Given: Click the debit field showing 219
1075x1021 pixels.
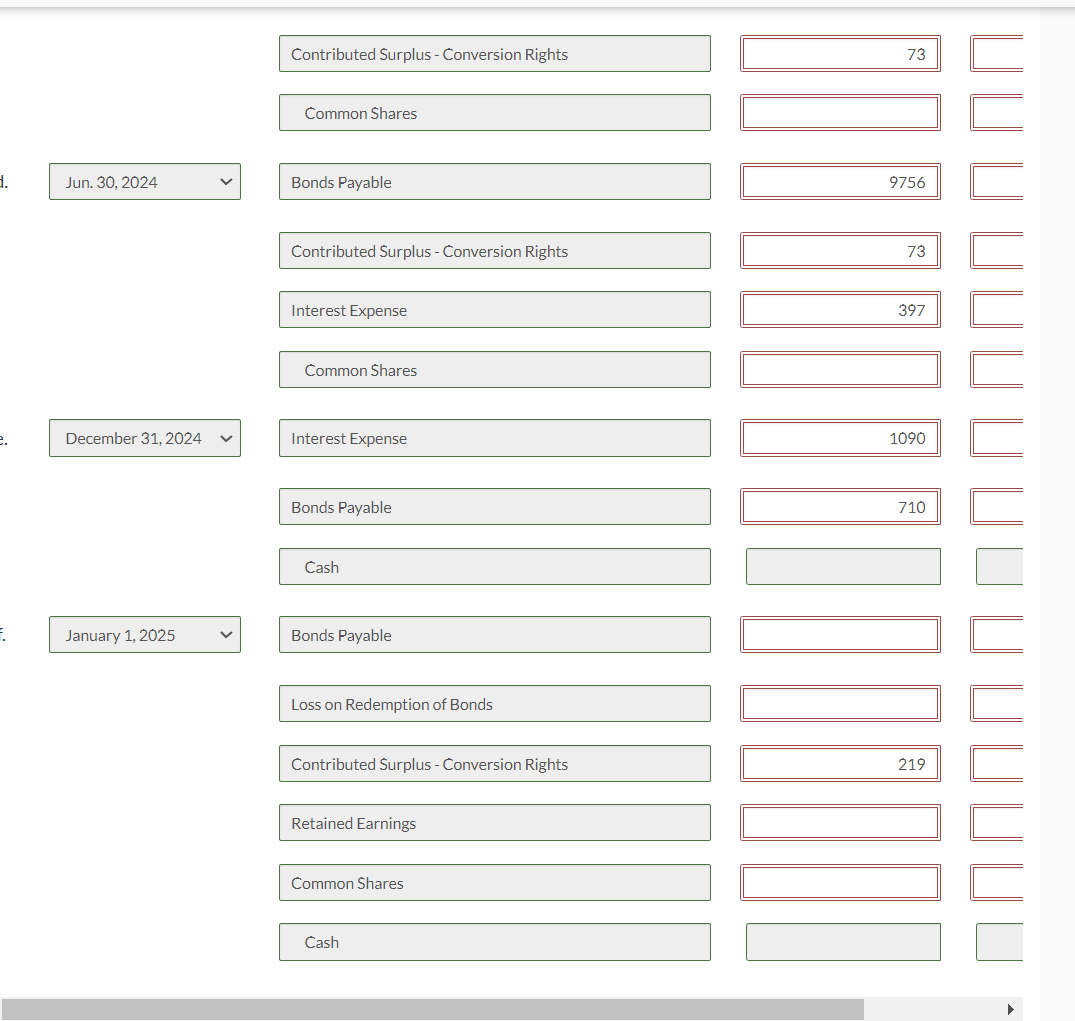Looking at the screenshot, I should click(840, 763).
